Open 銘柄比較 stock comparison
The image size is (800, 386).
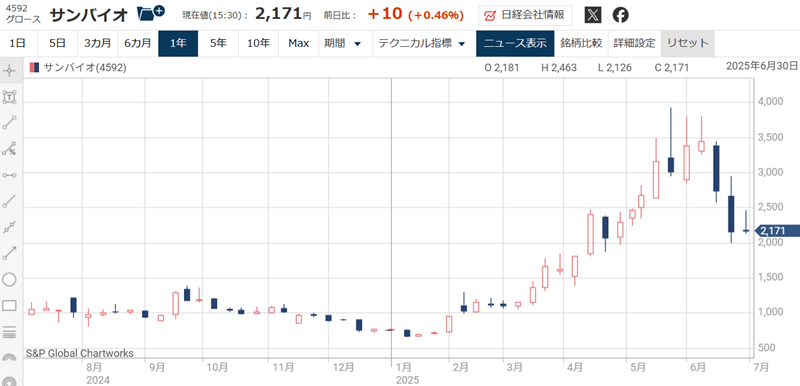(x=581, y=43)
